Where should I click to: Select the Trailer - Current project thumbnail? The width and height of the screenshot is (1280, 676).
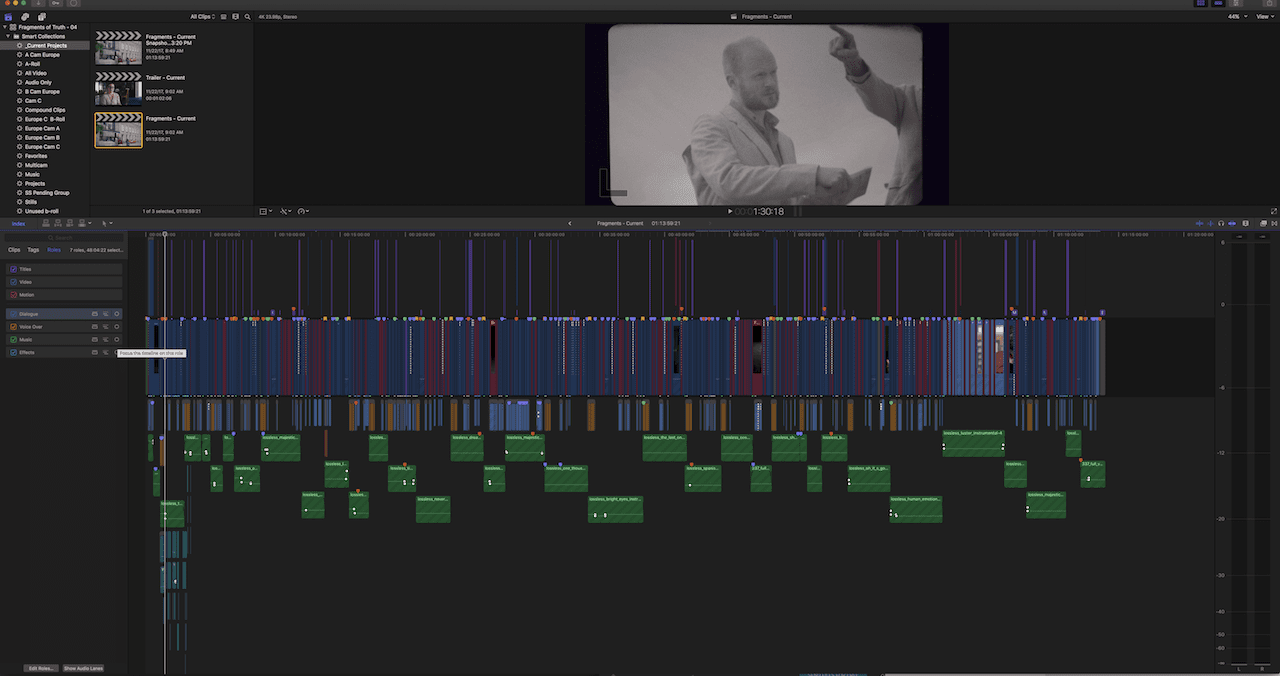click(118, 92)
